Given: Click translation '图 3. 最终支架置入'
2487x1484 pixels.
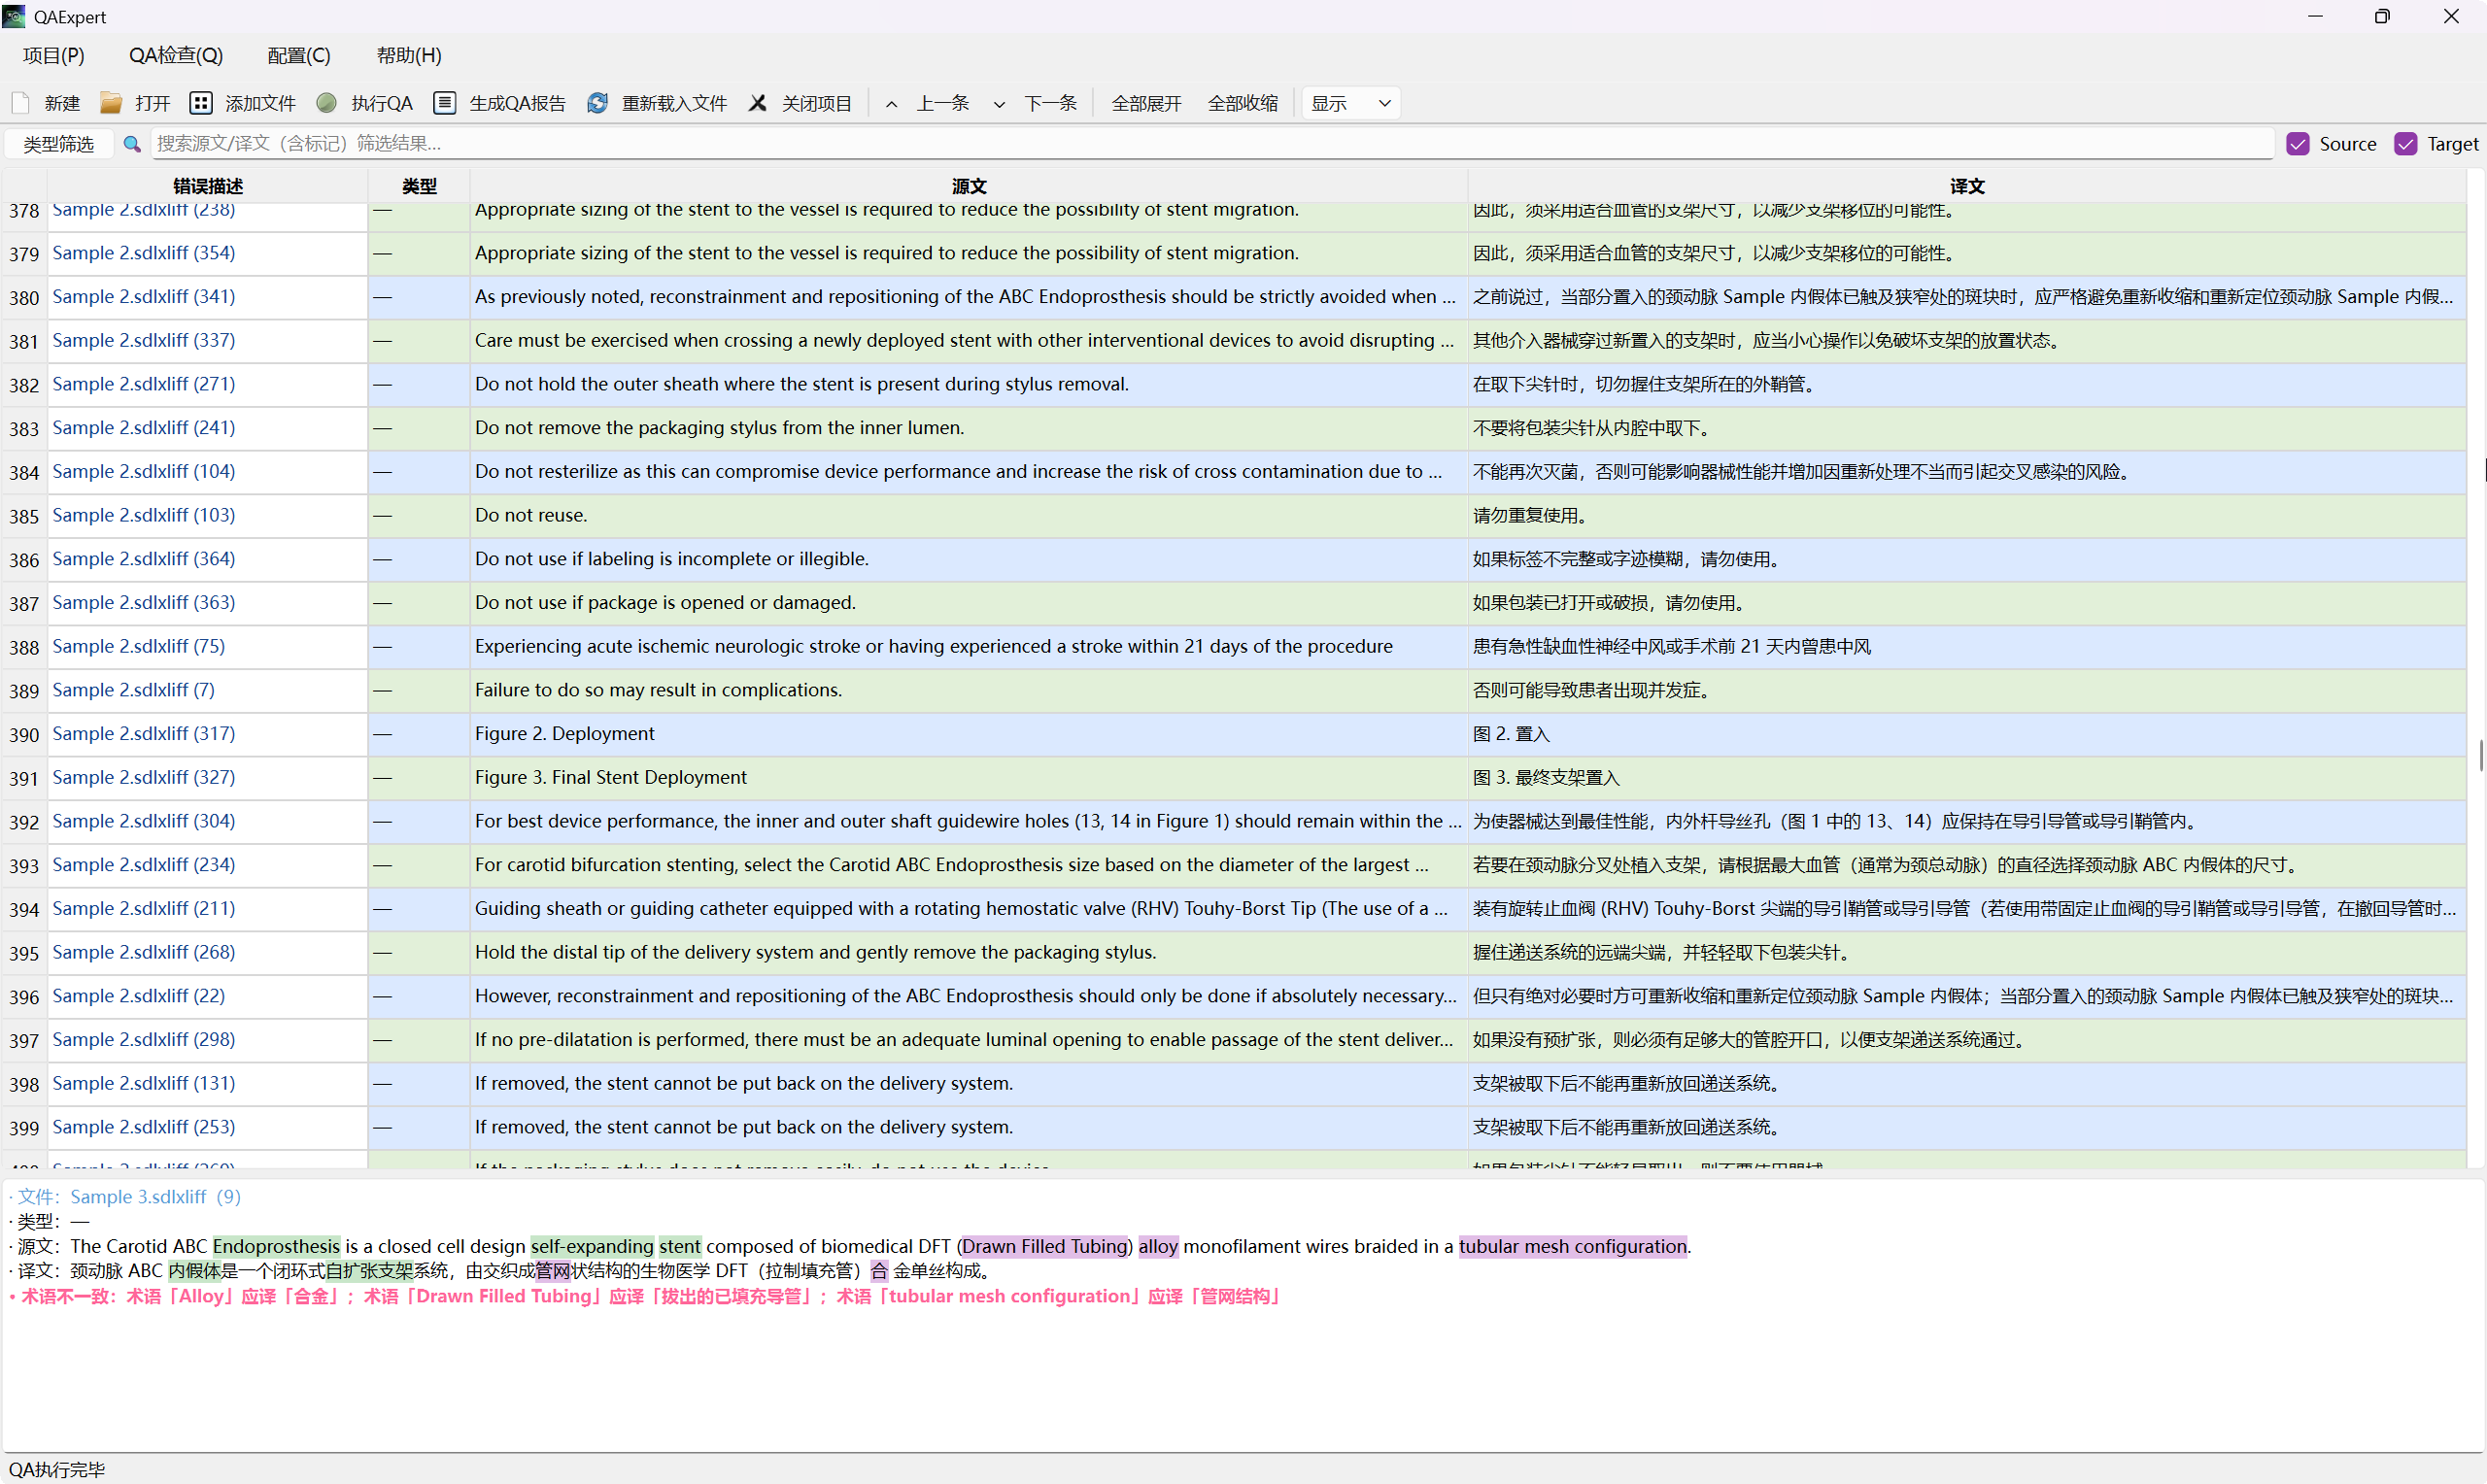Looking at the screenshot, I should click(x=1546, y=778).
